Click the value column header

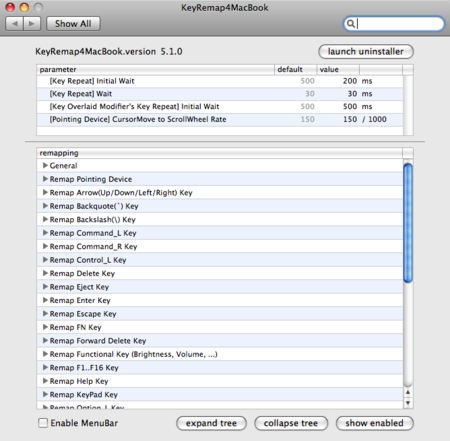point(338,69)
